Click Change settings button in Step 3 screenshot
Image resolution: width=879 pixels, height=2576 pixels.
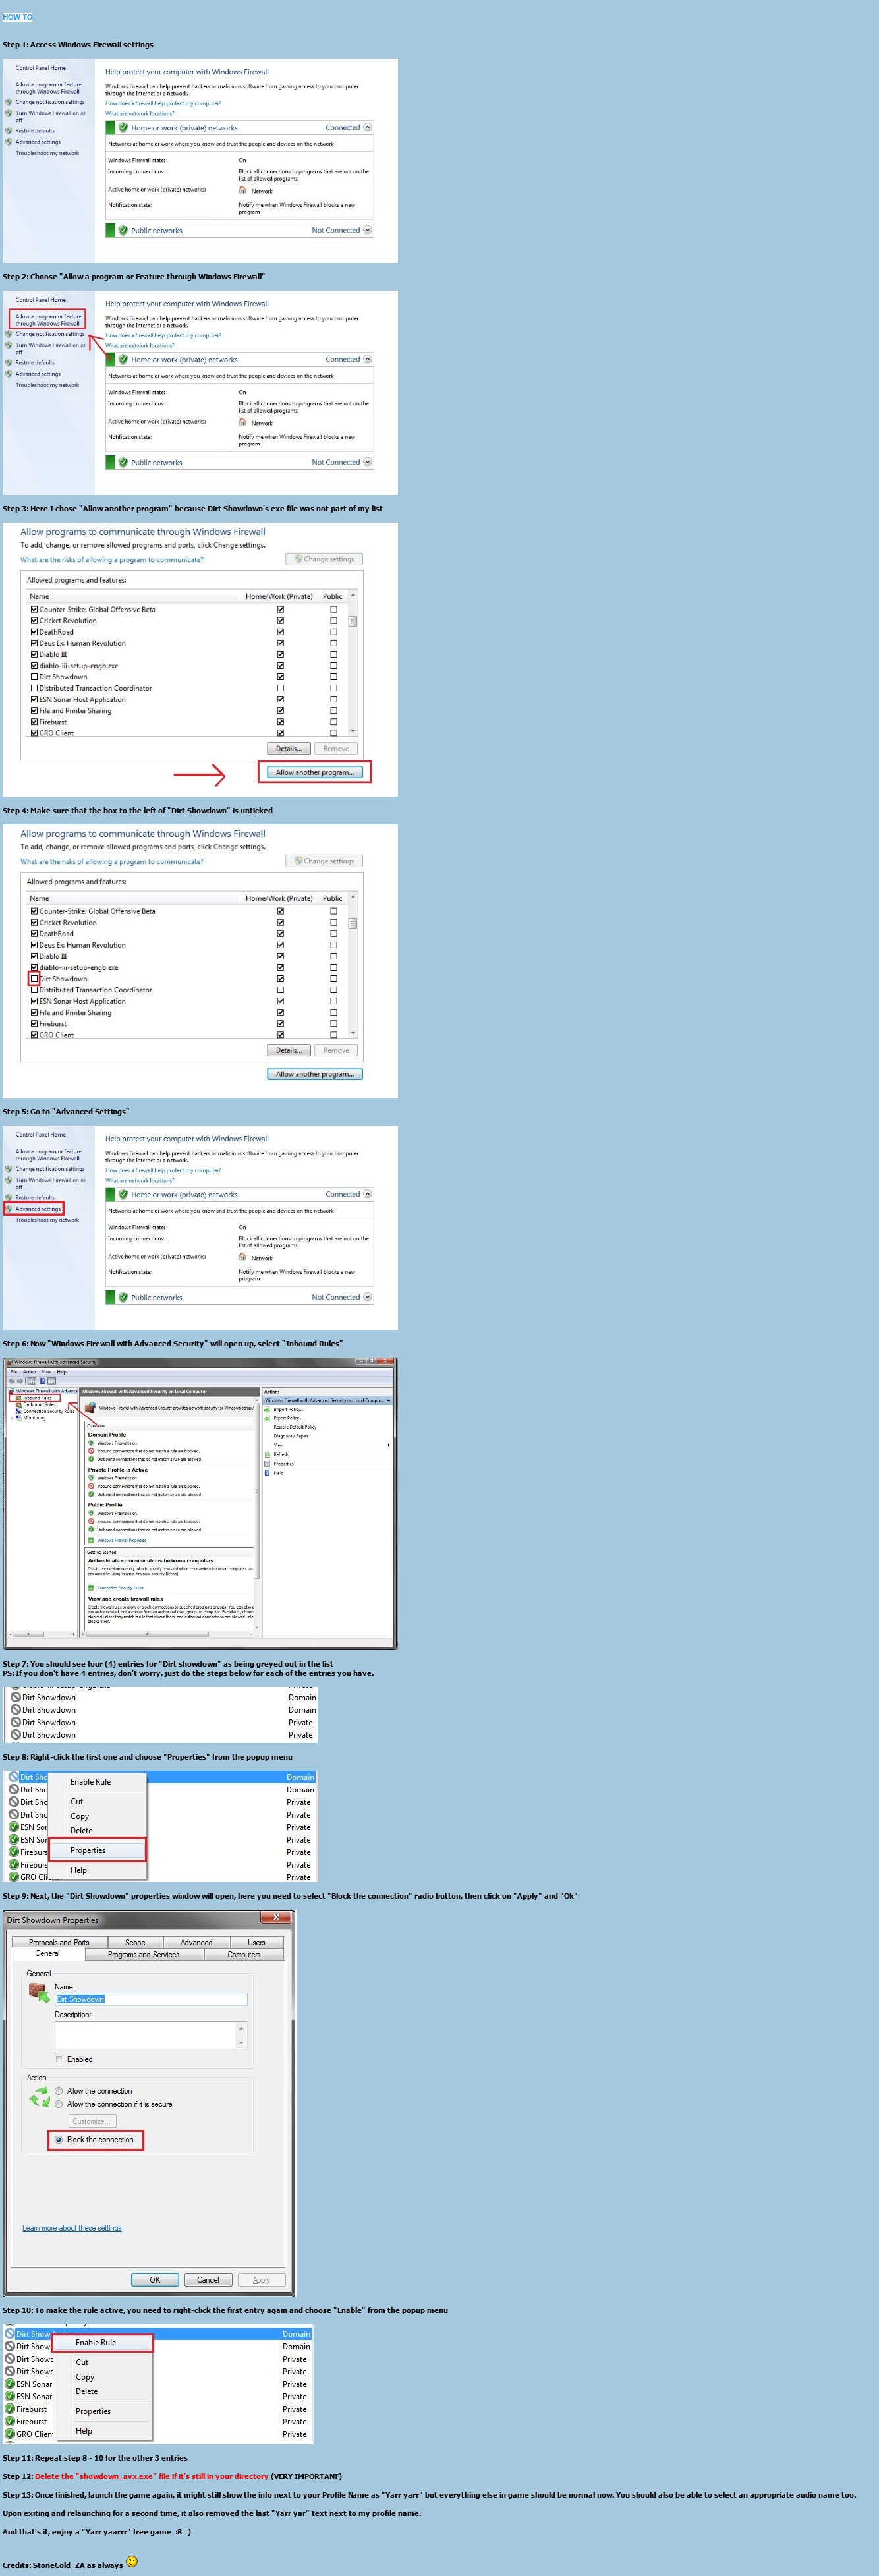[x=324, y=559]
